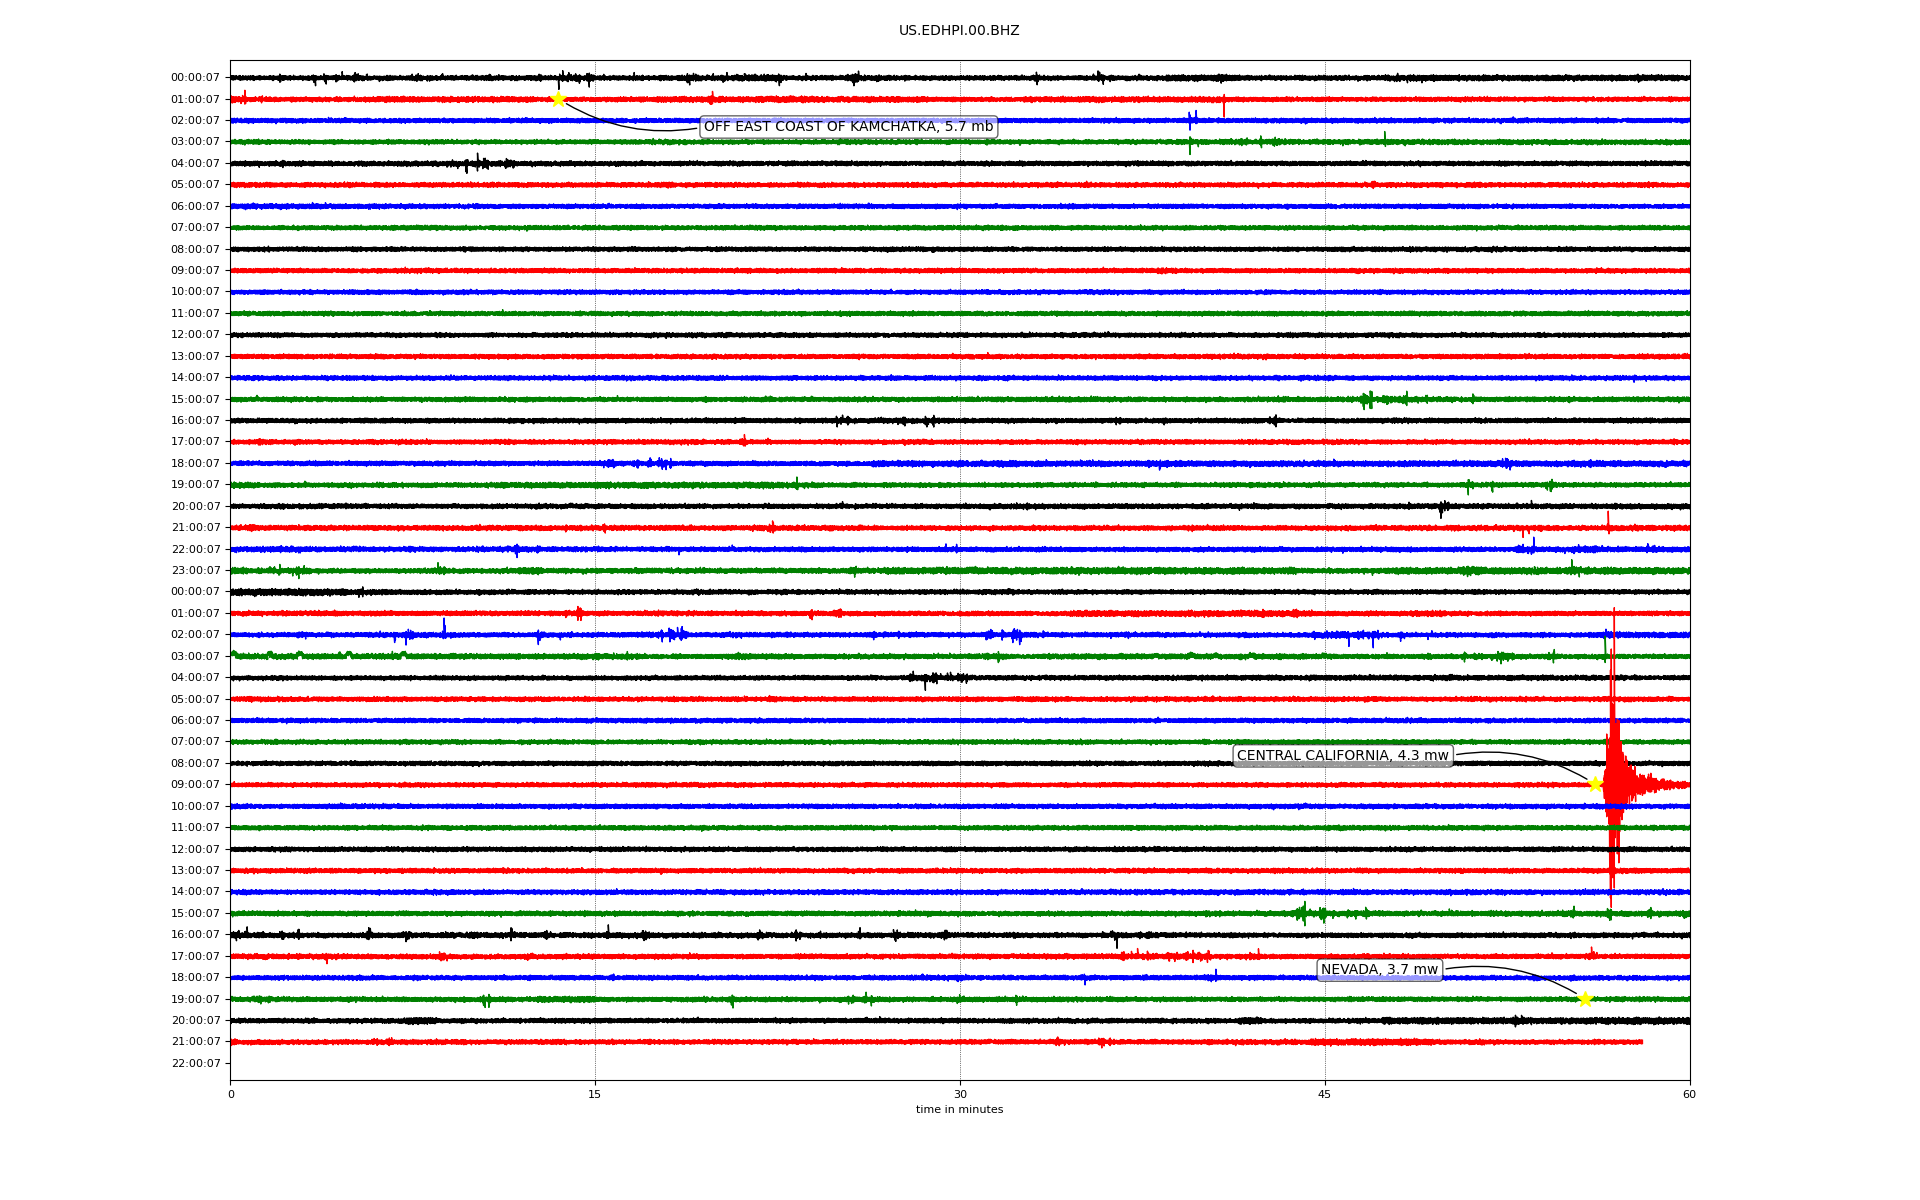
Task: Click the 12:00:07 label on first day
Action: tap(195, 335)
